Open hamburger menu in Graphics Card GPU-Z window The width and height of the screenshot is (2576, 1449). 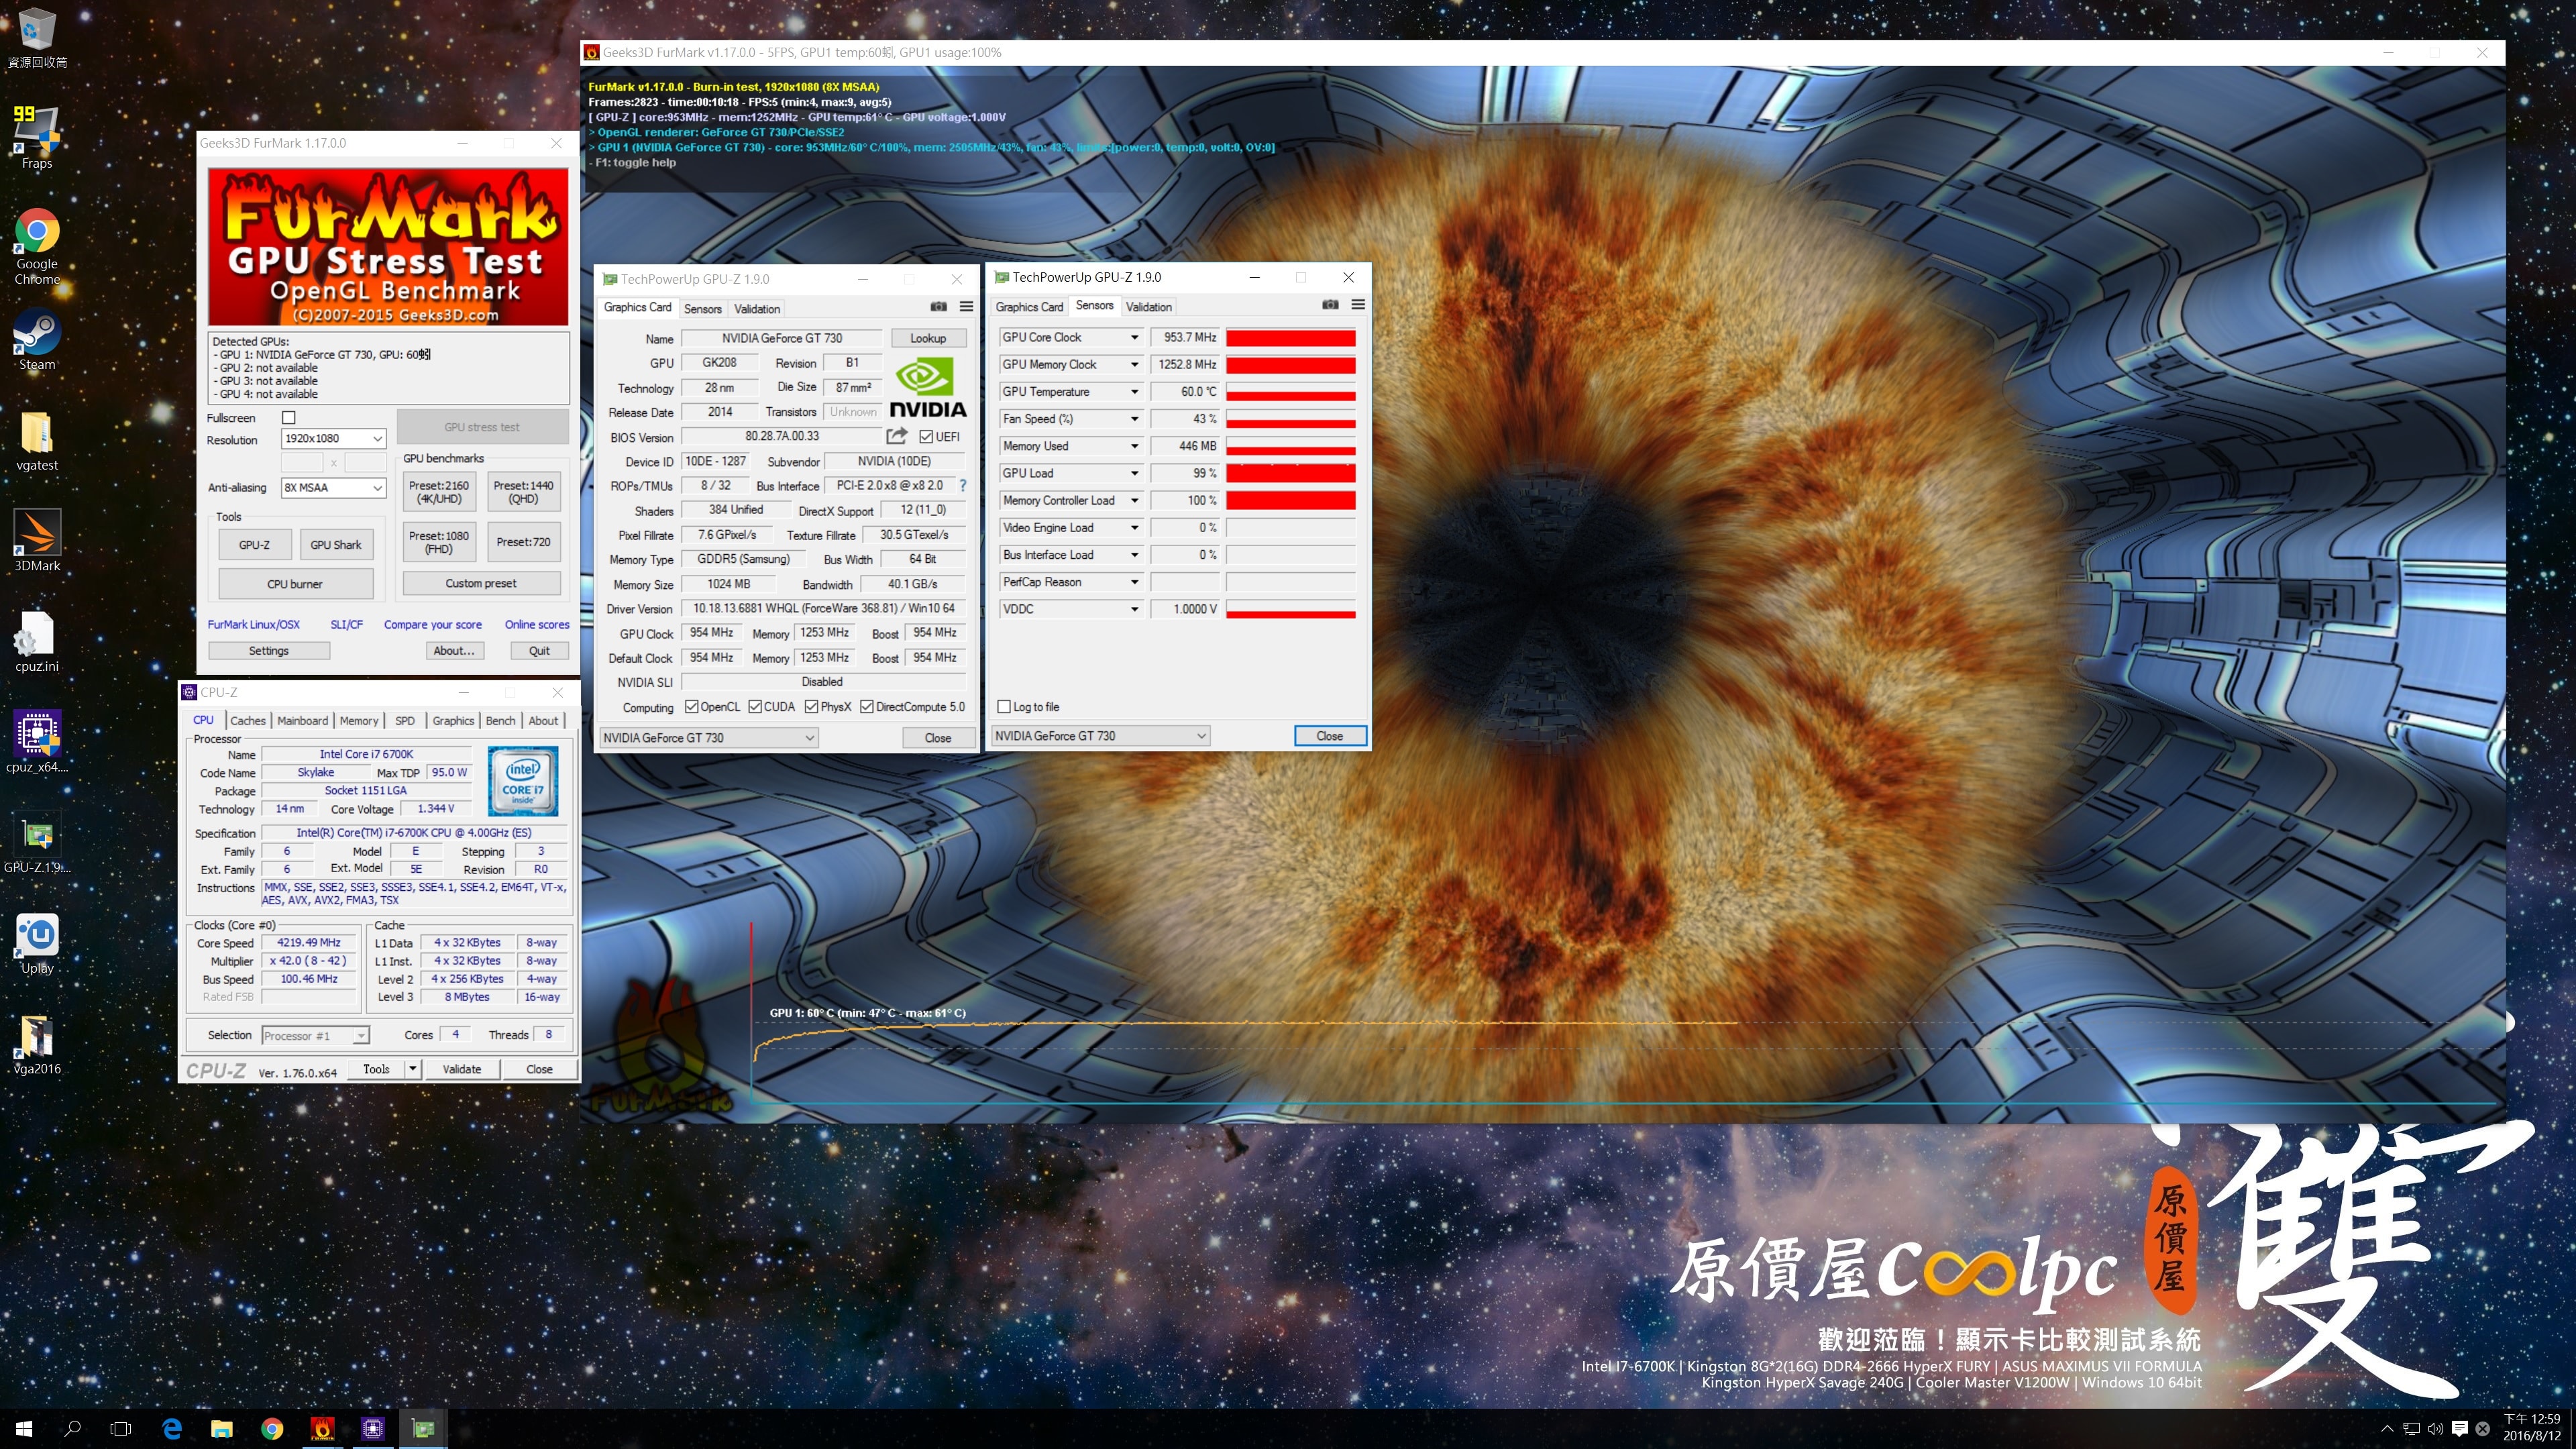click(966, 307)
